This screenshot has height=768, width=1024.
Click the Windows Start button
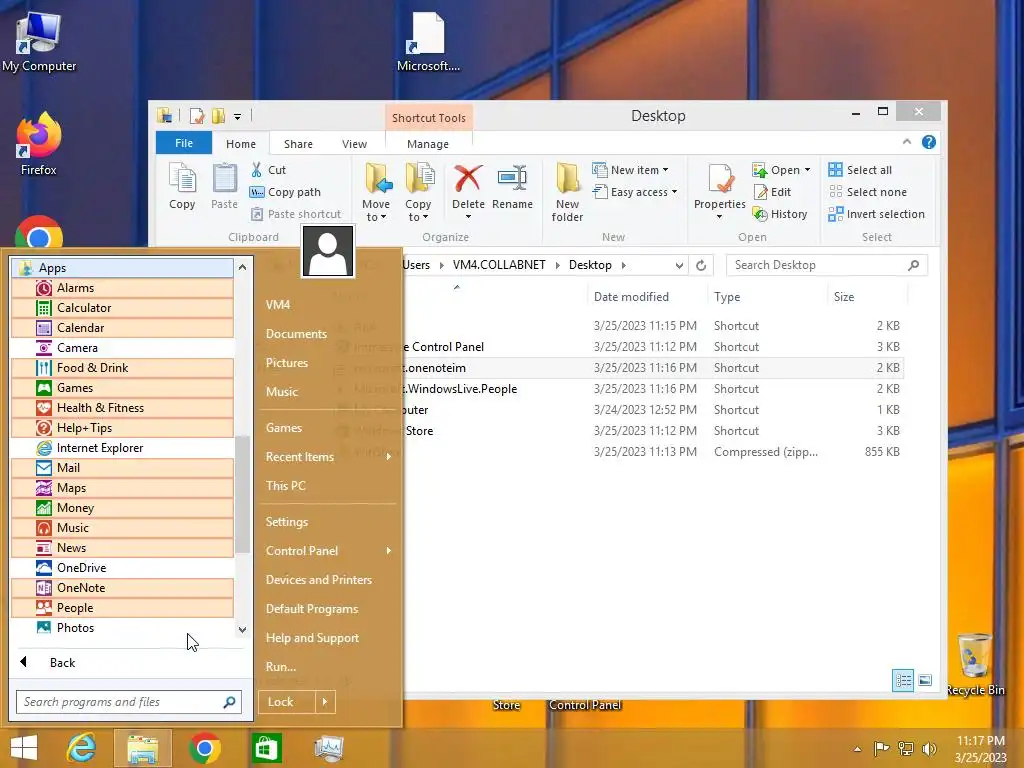point(24,748)
